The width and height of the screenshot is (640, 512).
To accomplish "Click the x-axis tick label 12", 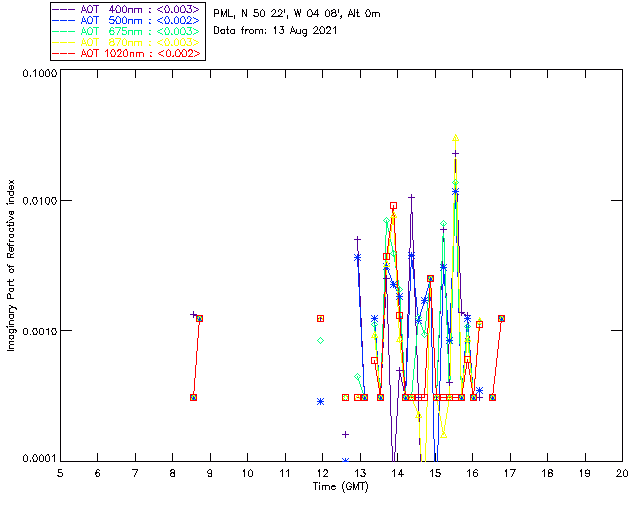I will (322, 473).
